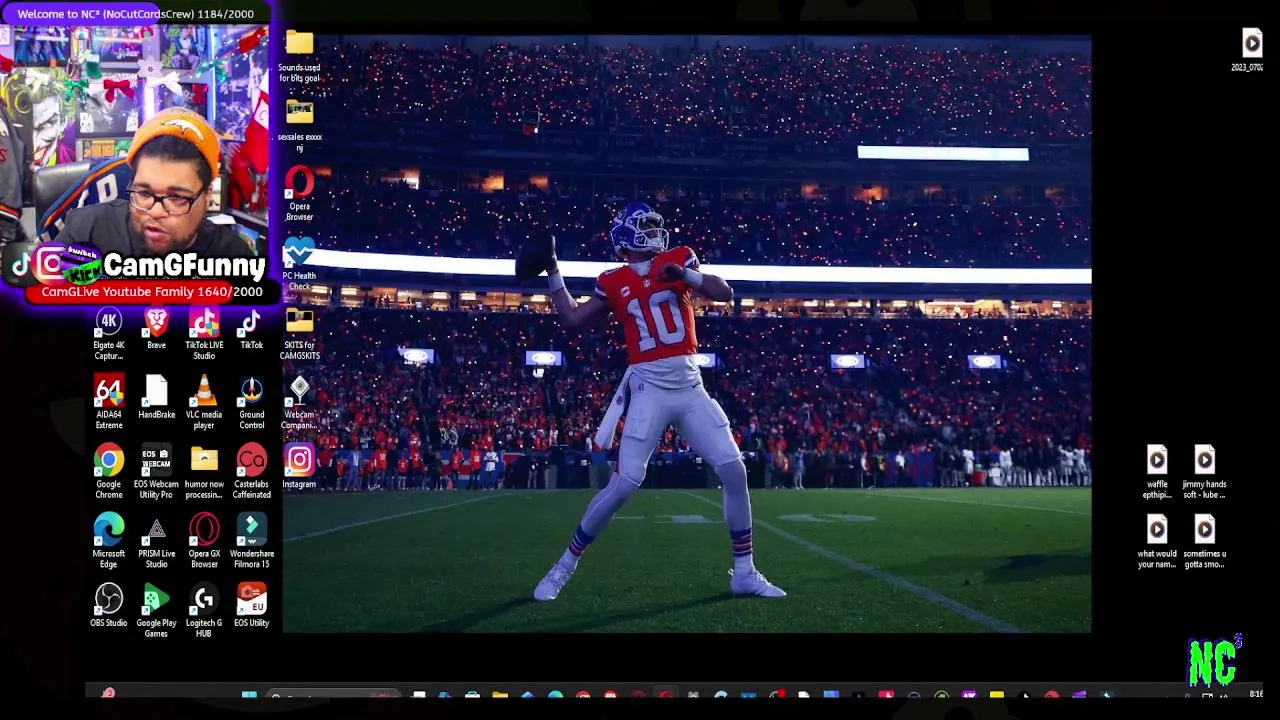
Task: Launch Wondershare Filmora 15
Action: (251, 542)
